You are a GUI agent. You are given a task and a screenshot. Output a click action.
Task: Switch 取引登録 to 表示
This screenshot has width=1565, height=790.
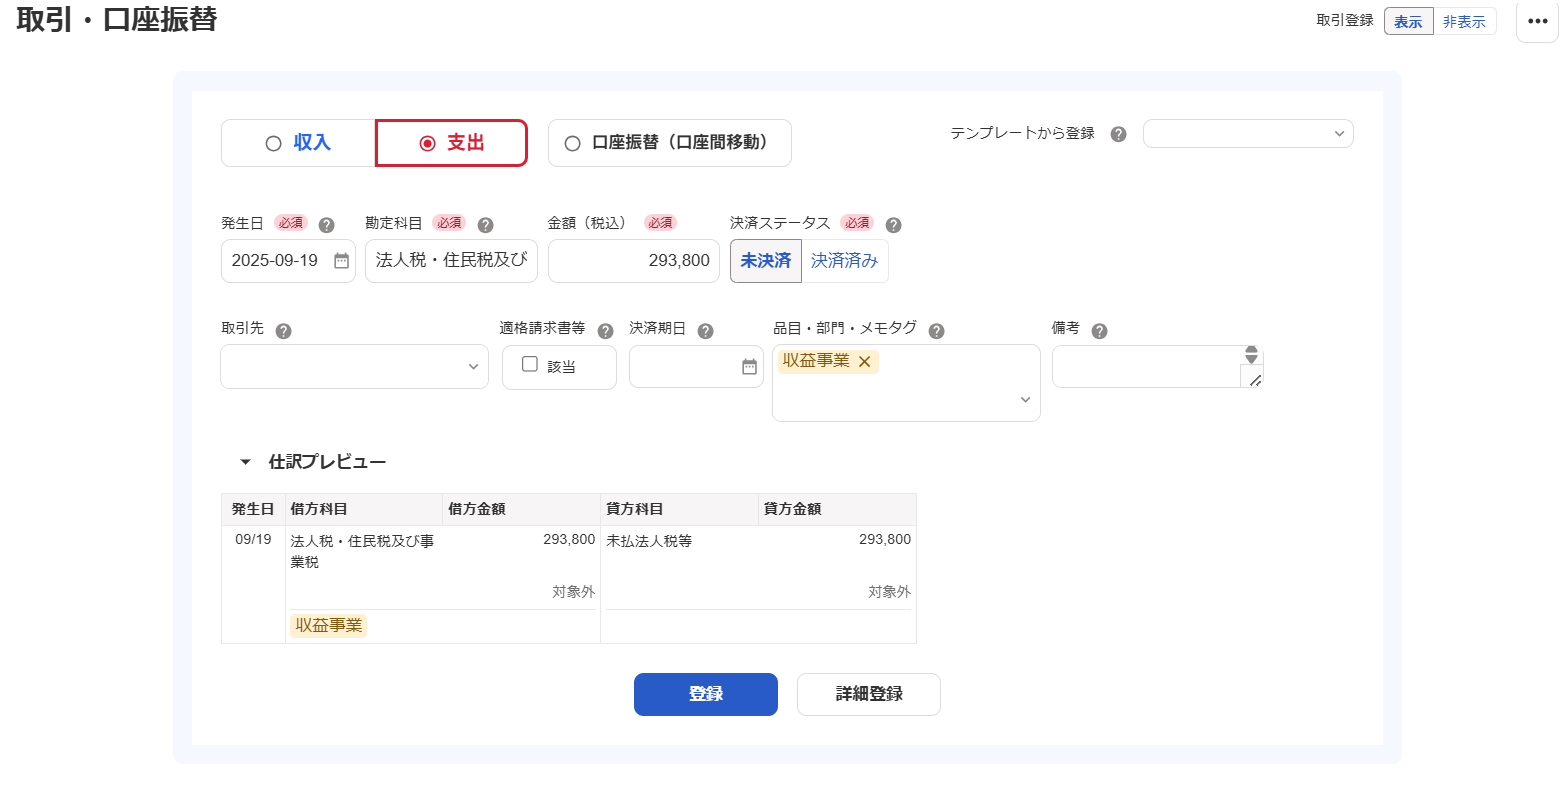(1408, 21)
